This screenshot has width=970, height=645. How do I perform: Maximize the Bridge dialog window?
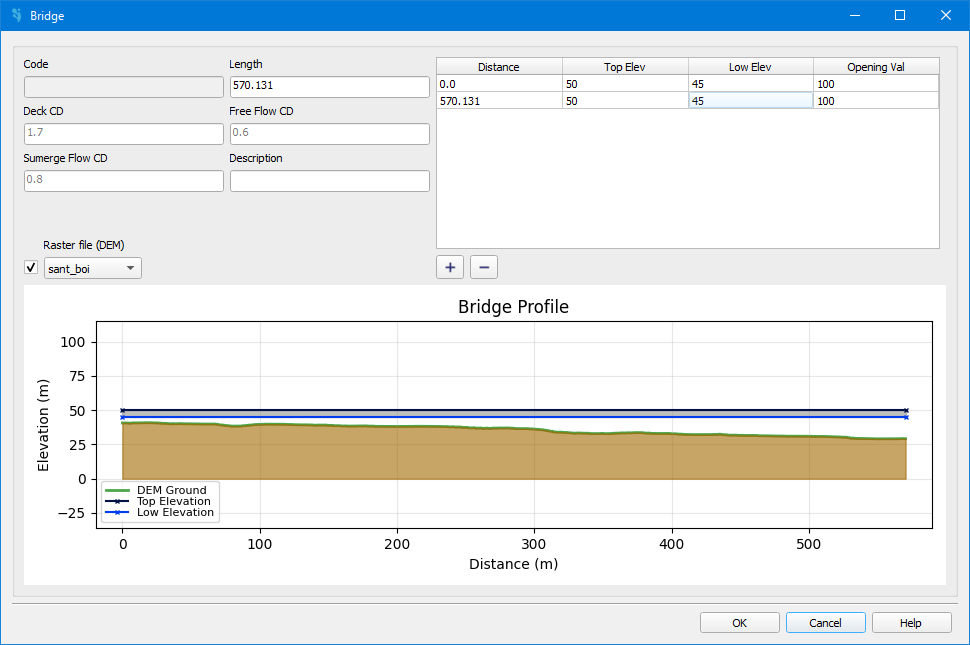[x=900, y=15]
